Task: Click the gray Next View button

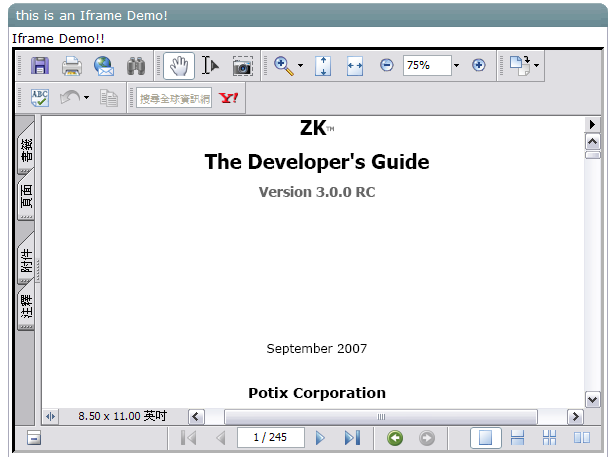Action: [x=427, y=438]
